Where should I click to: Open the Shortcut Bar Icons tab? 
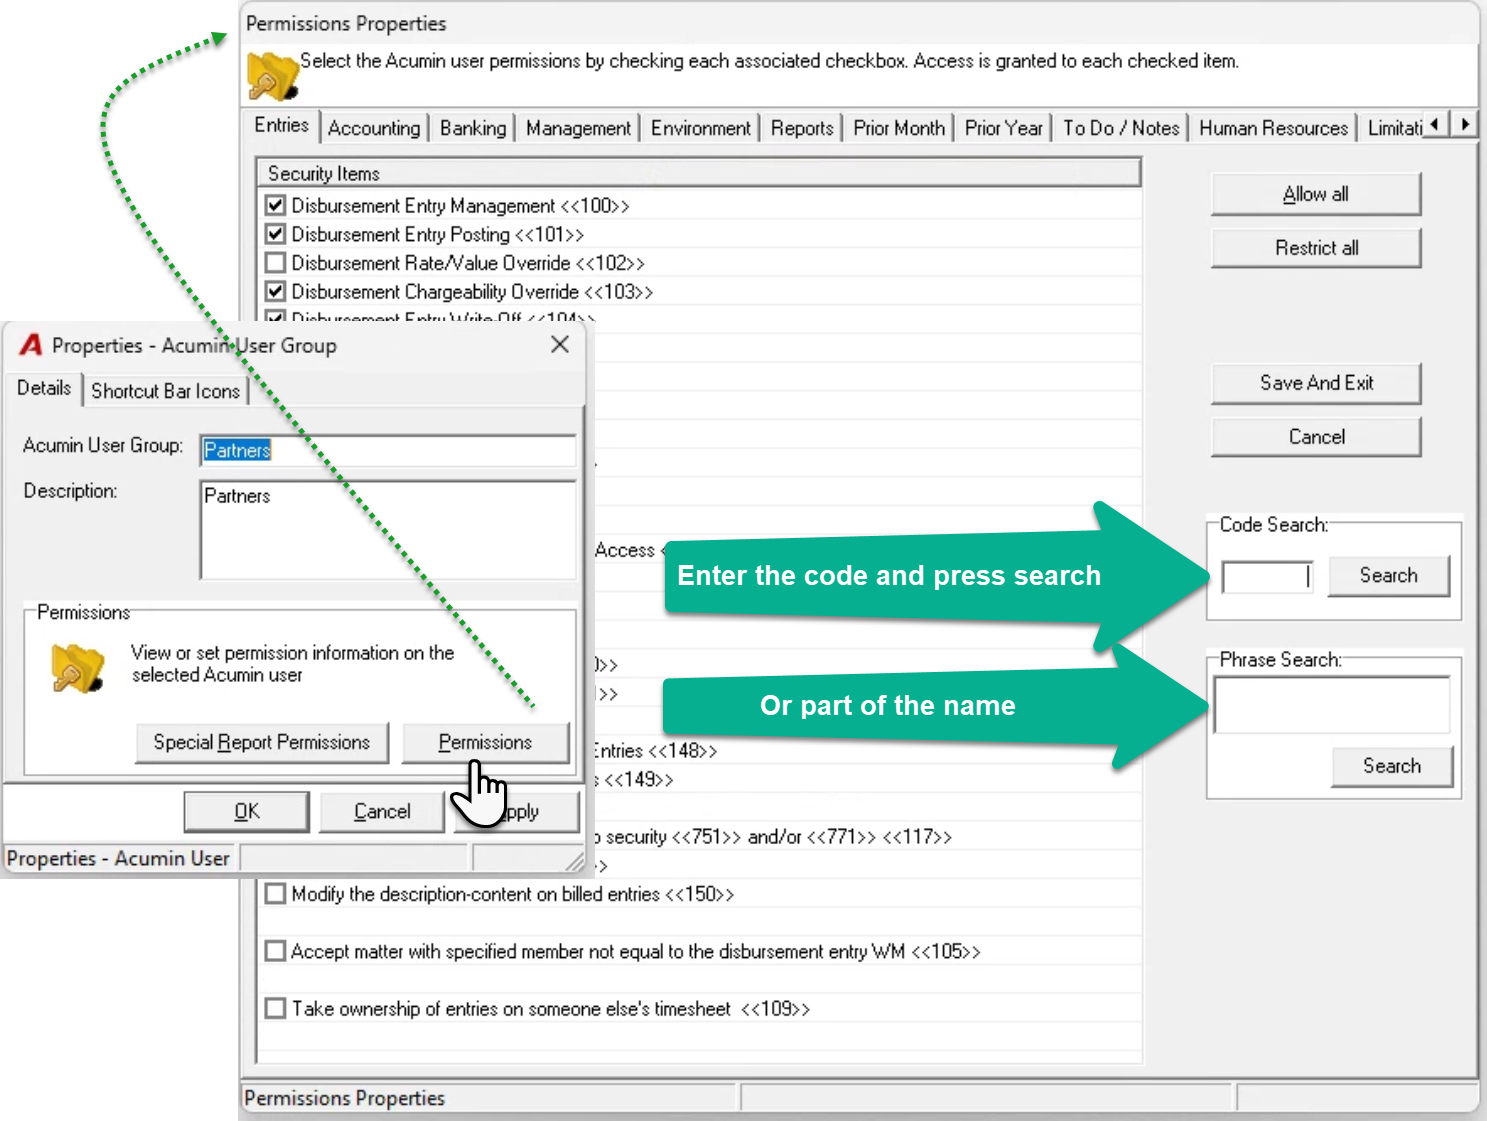(166, 391)
